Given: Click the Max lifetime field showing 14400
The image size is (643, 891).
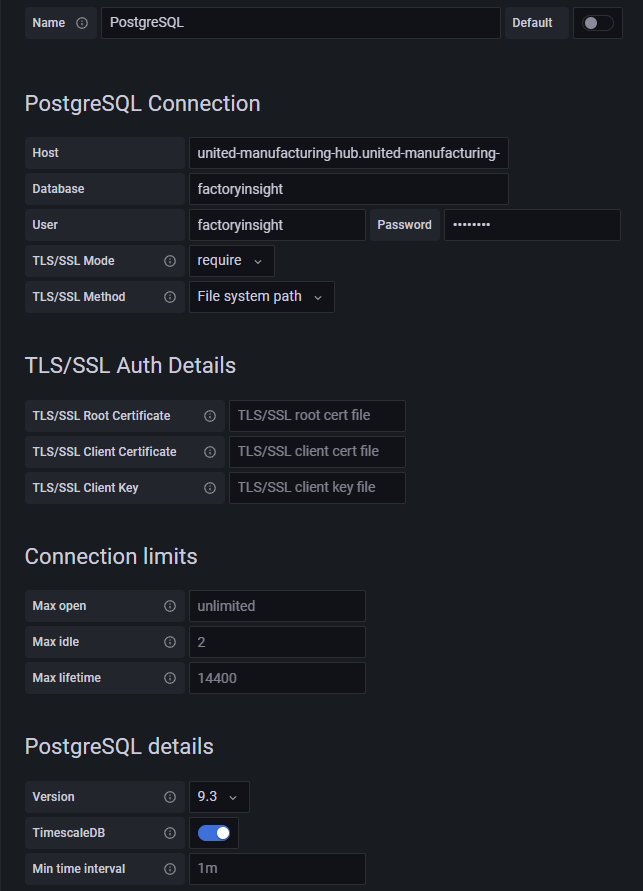Looking at the screenshot, I should click(277, 678).
